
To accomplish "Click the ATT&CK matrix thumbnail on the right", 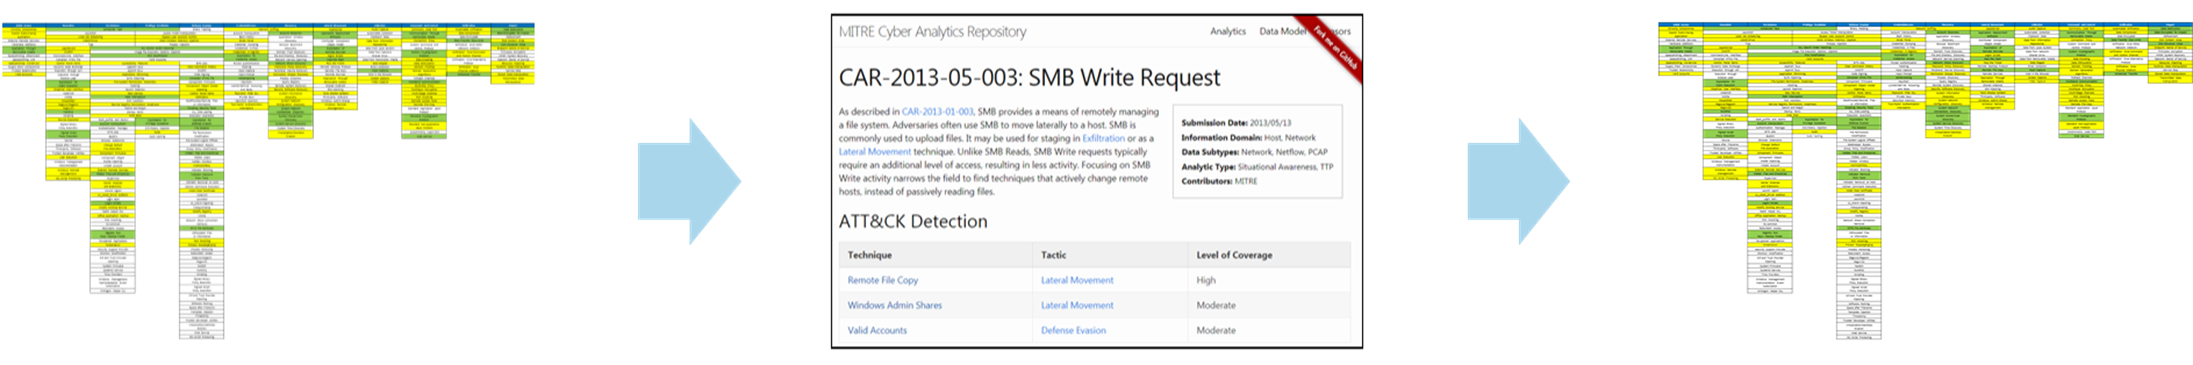I will coord(1925,181).
